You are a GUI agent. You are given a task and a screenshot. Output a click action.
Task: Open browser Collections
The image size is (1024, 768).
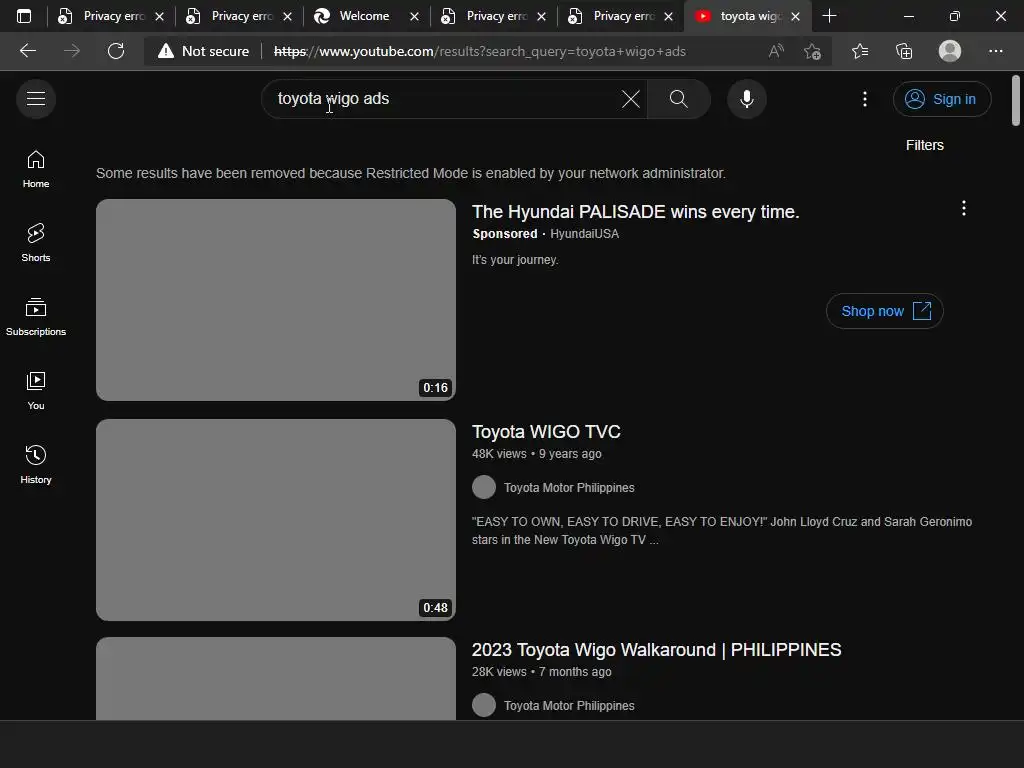coord(904,51)
